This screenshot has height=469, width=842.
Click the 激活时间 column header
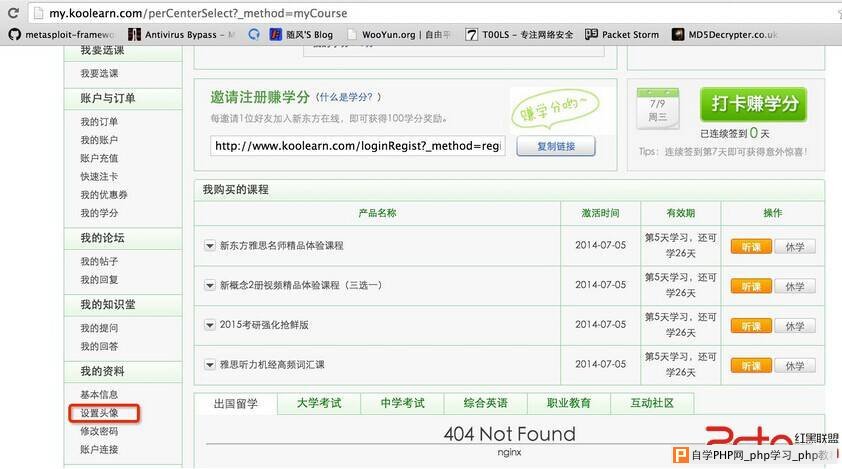600,213
